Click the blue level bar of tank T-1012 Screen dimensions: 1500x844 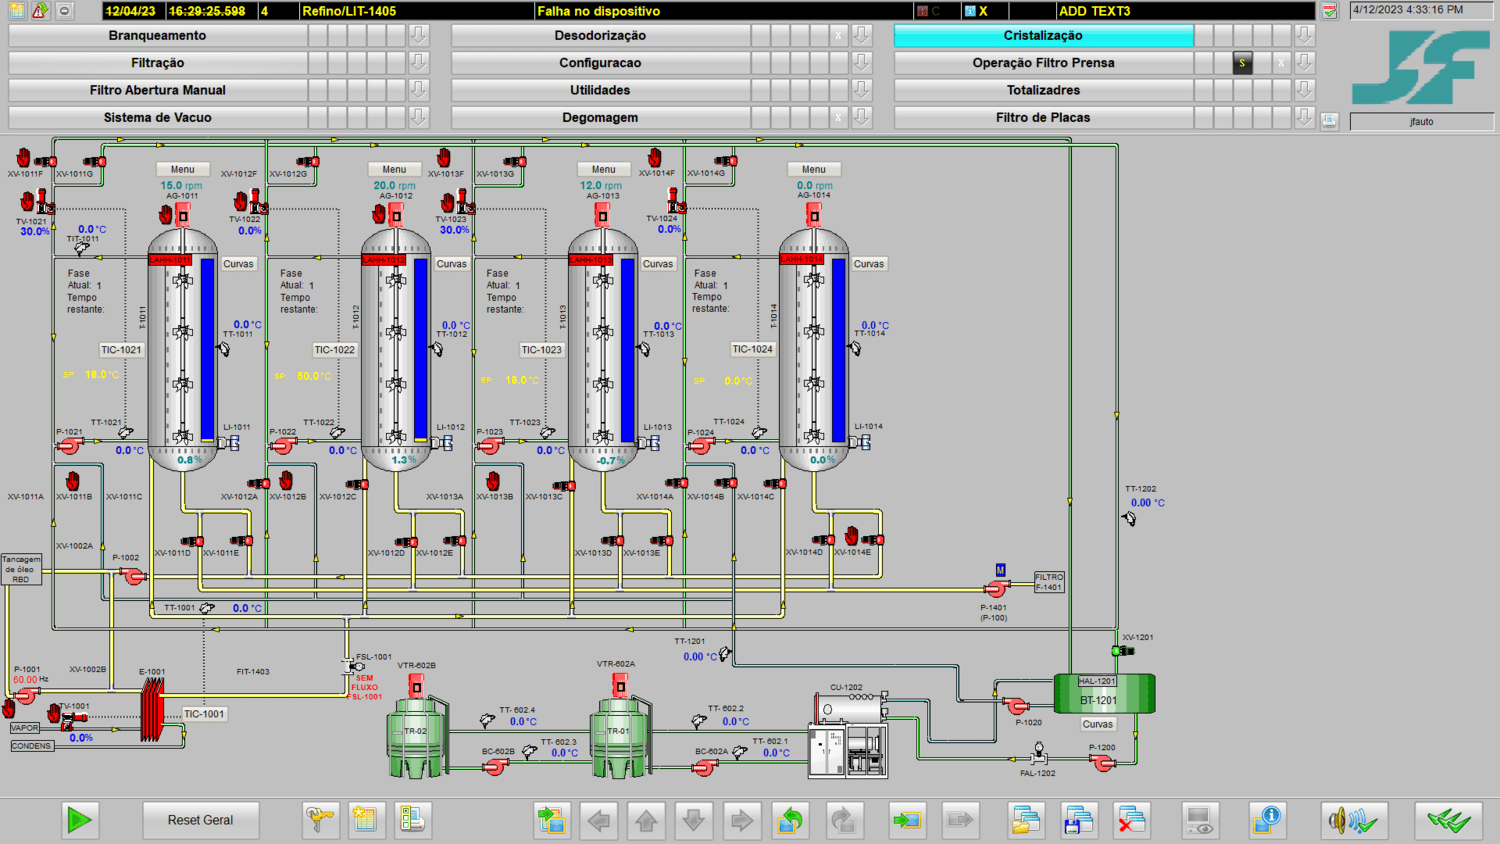point(421,350)
